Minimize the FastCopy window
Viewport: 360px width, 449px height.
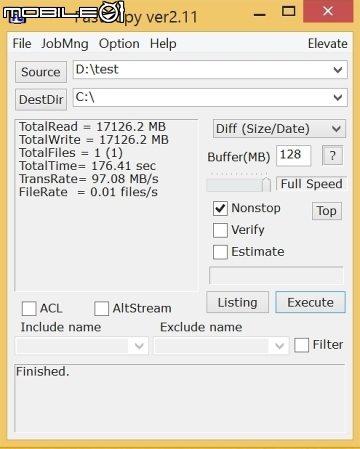259,13
